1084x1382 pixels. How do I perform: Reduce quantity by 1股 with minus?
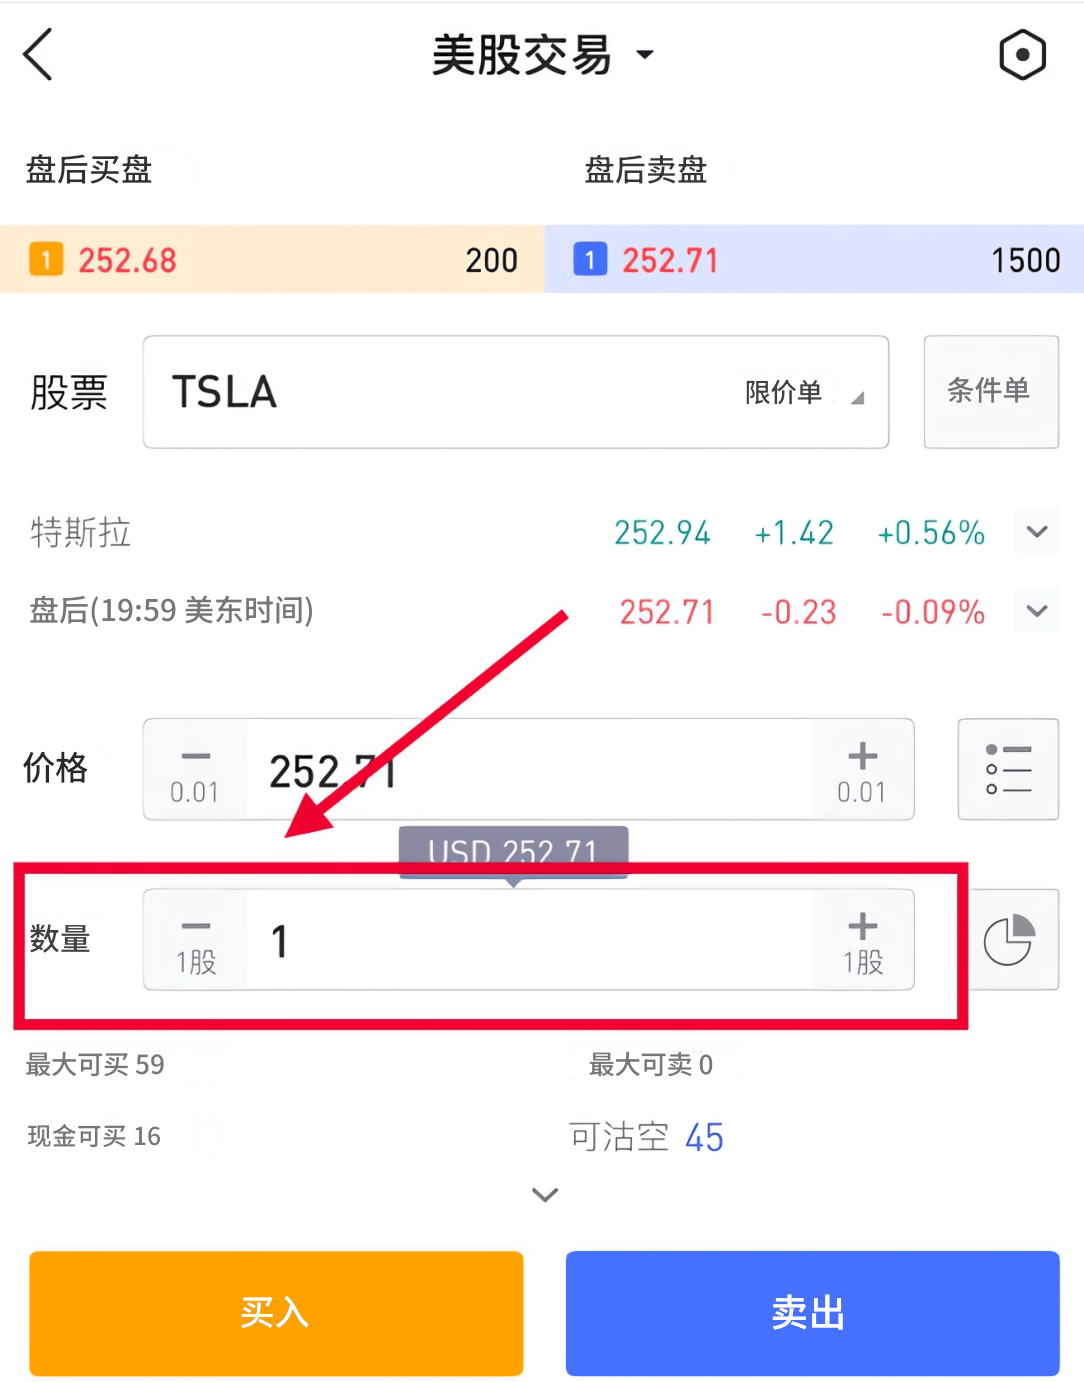coord(196,940)
